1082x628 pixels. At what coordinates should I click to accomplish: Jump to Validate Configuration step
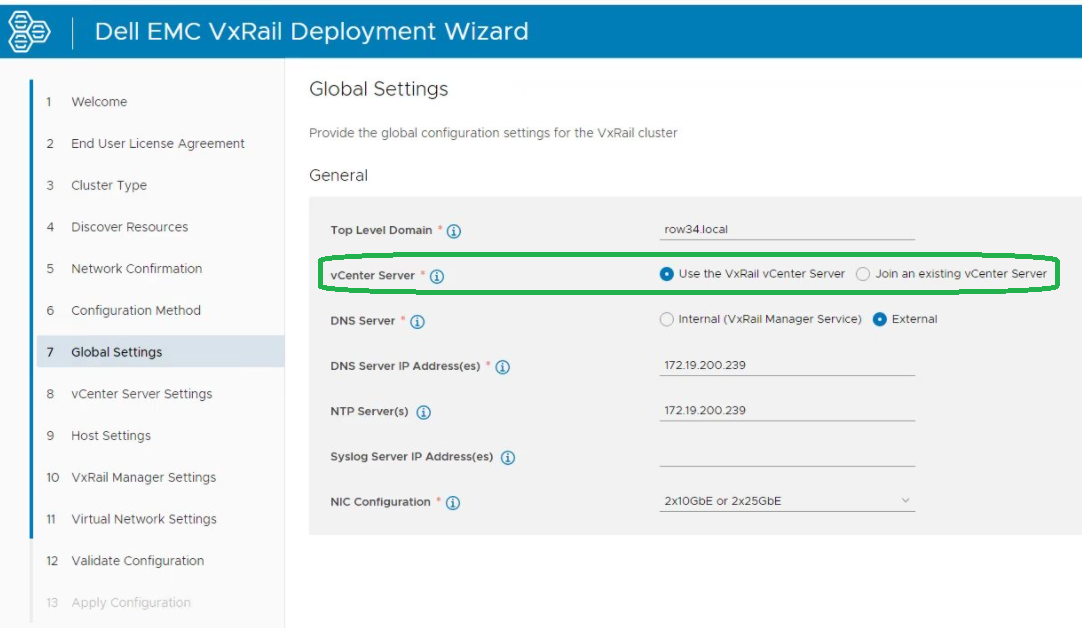pyautogui.click(x=137, y=561)
